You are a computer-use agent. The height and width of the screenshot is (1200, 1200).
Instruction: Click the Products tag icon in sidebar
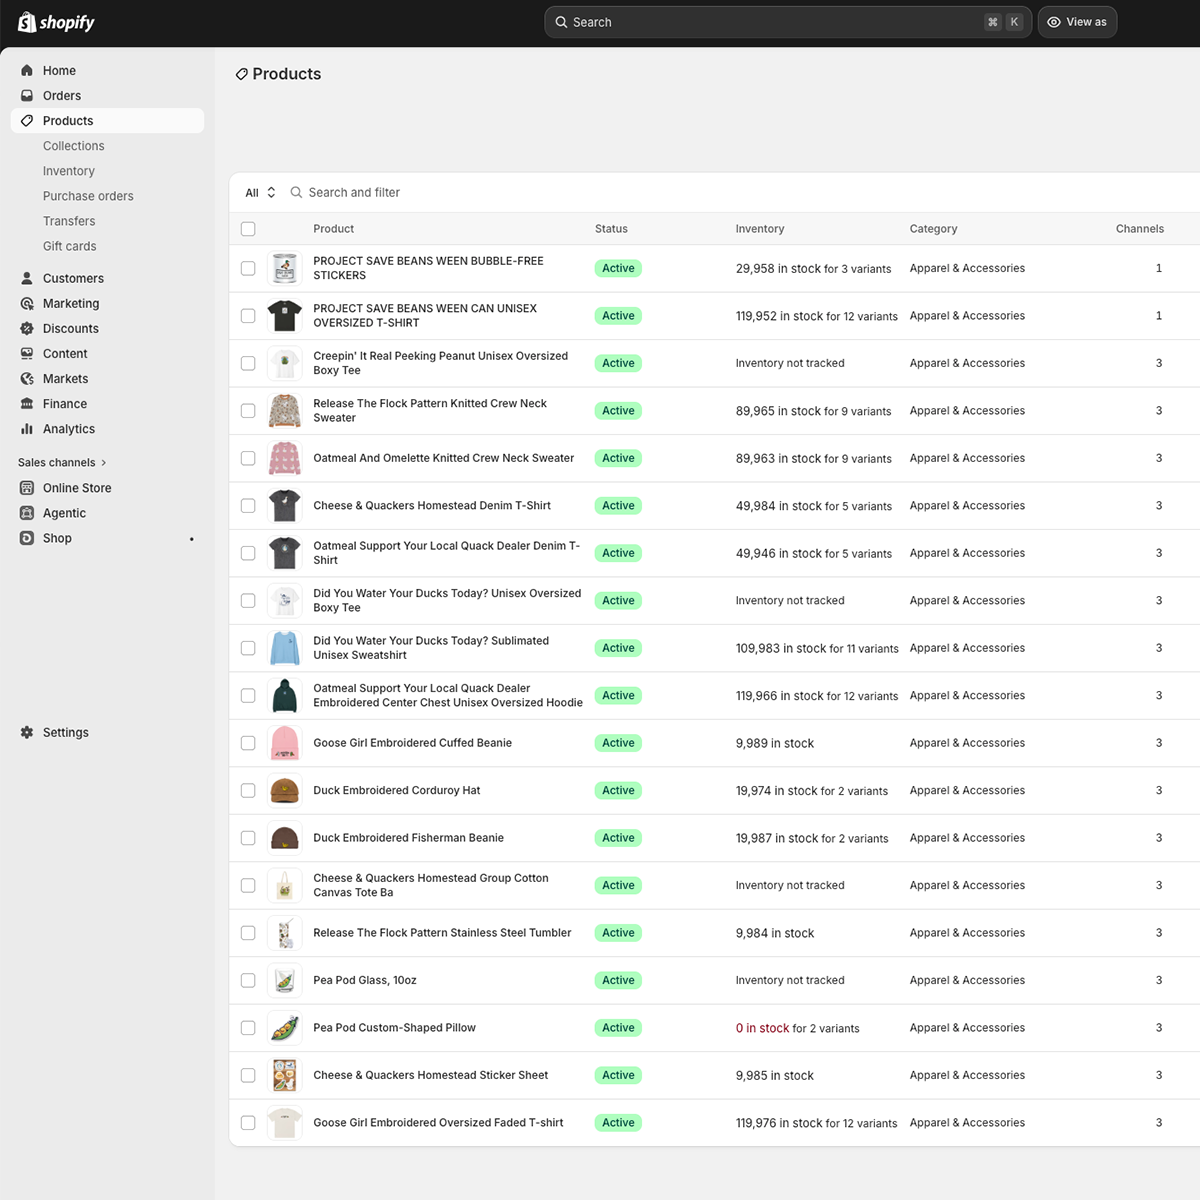27,121
